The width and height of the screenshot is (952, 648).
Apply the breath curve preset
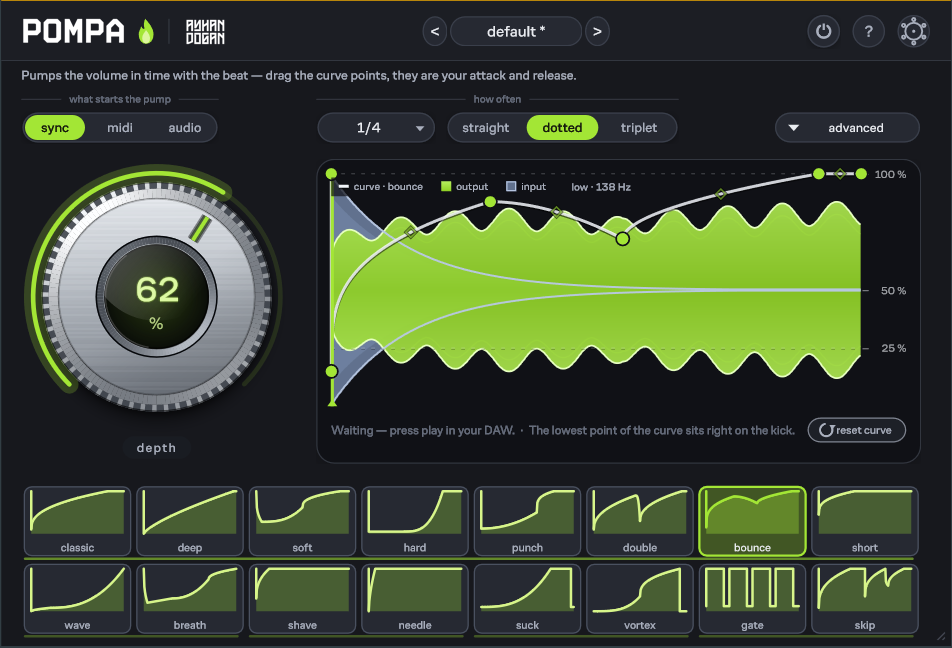(x=189, y=599)
